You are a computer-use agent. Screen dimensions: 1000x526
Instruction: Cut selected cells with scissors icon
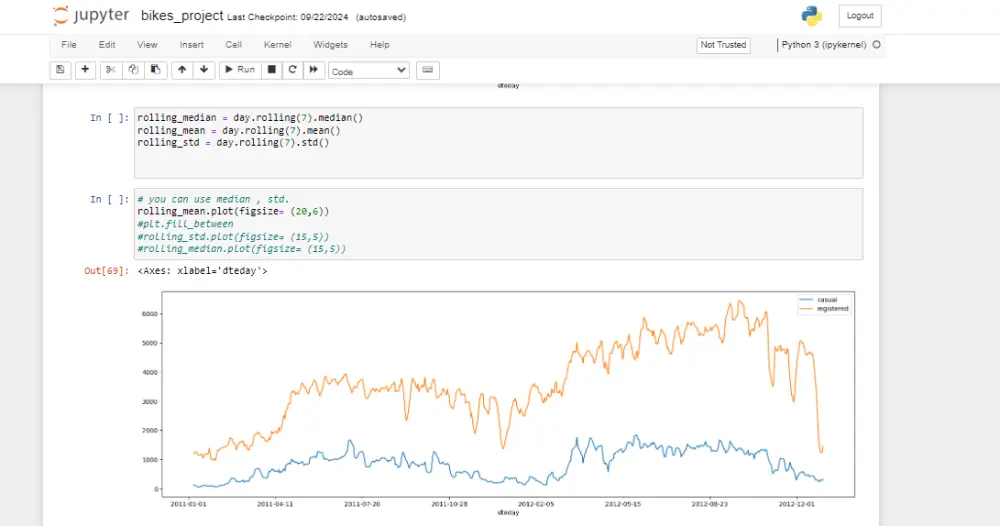point(110,70)
